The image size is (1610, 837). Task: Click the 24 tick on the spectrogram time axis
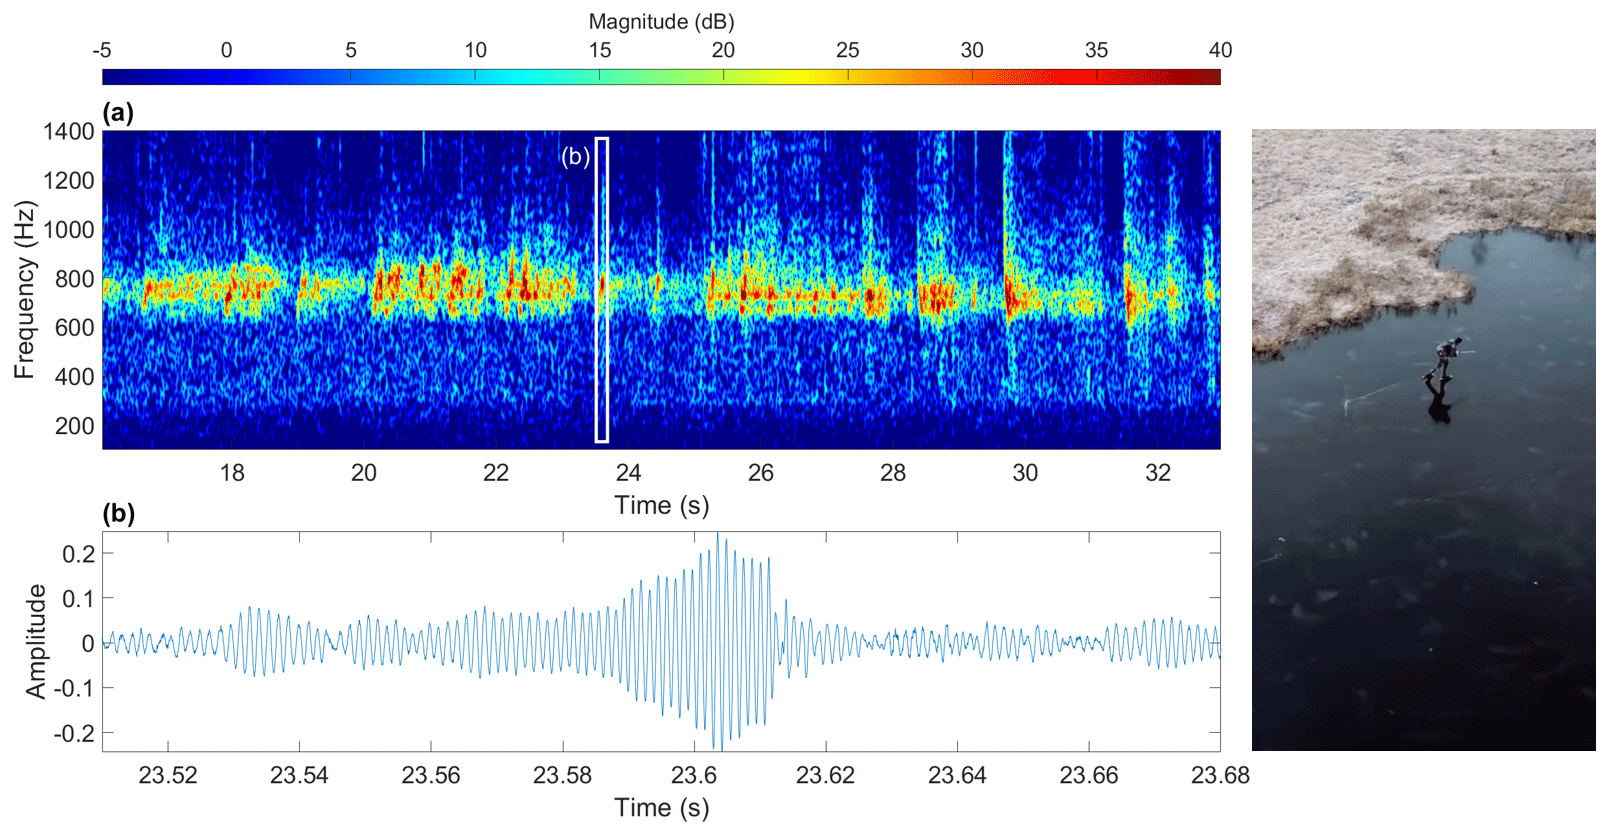[628, 473]
